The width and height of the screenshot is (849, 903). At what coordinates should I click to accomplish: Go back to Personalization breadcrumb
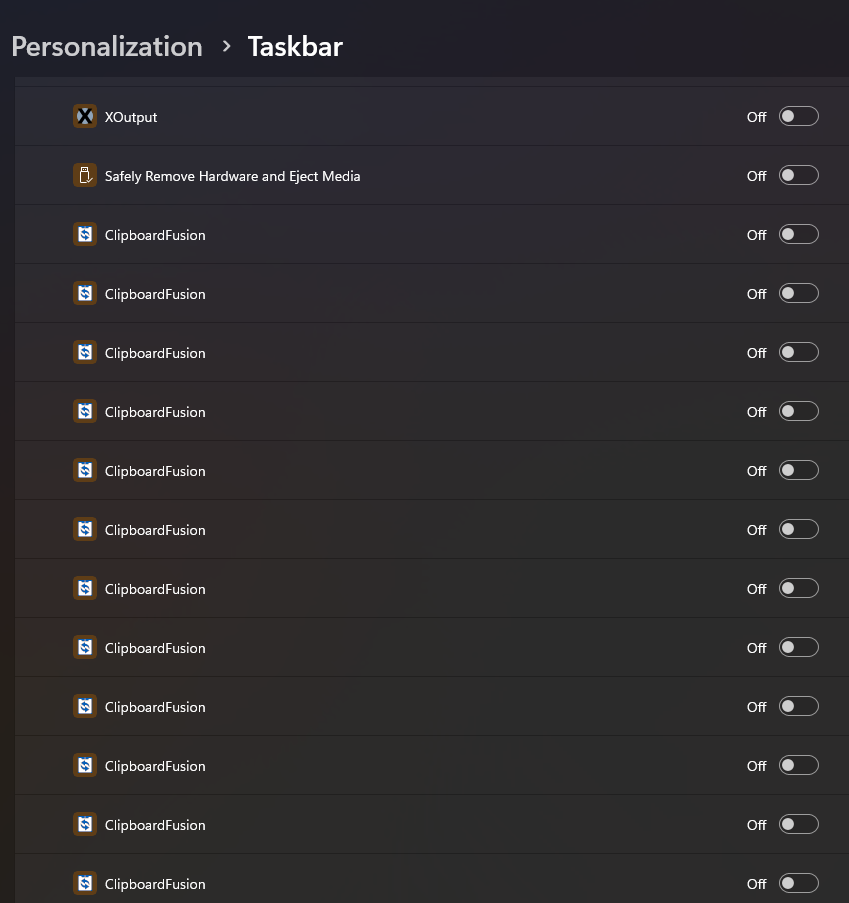click(107, 47)
